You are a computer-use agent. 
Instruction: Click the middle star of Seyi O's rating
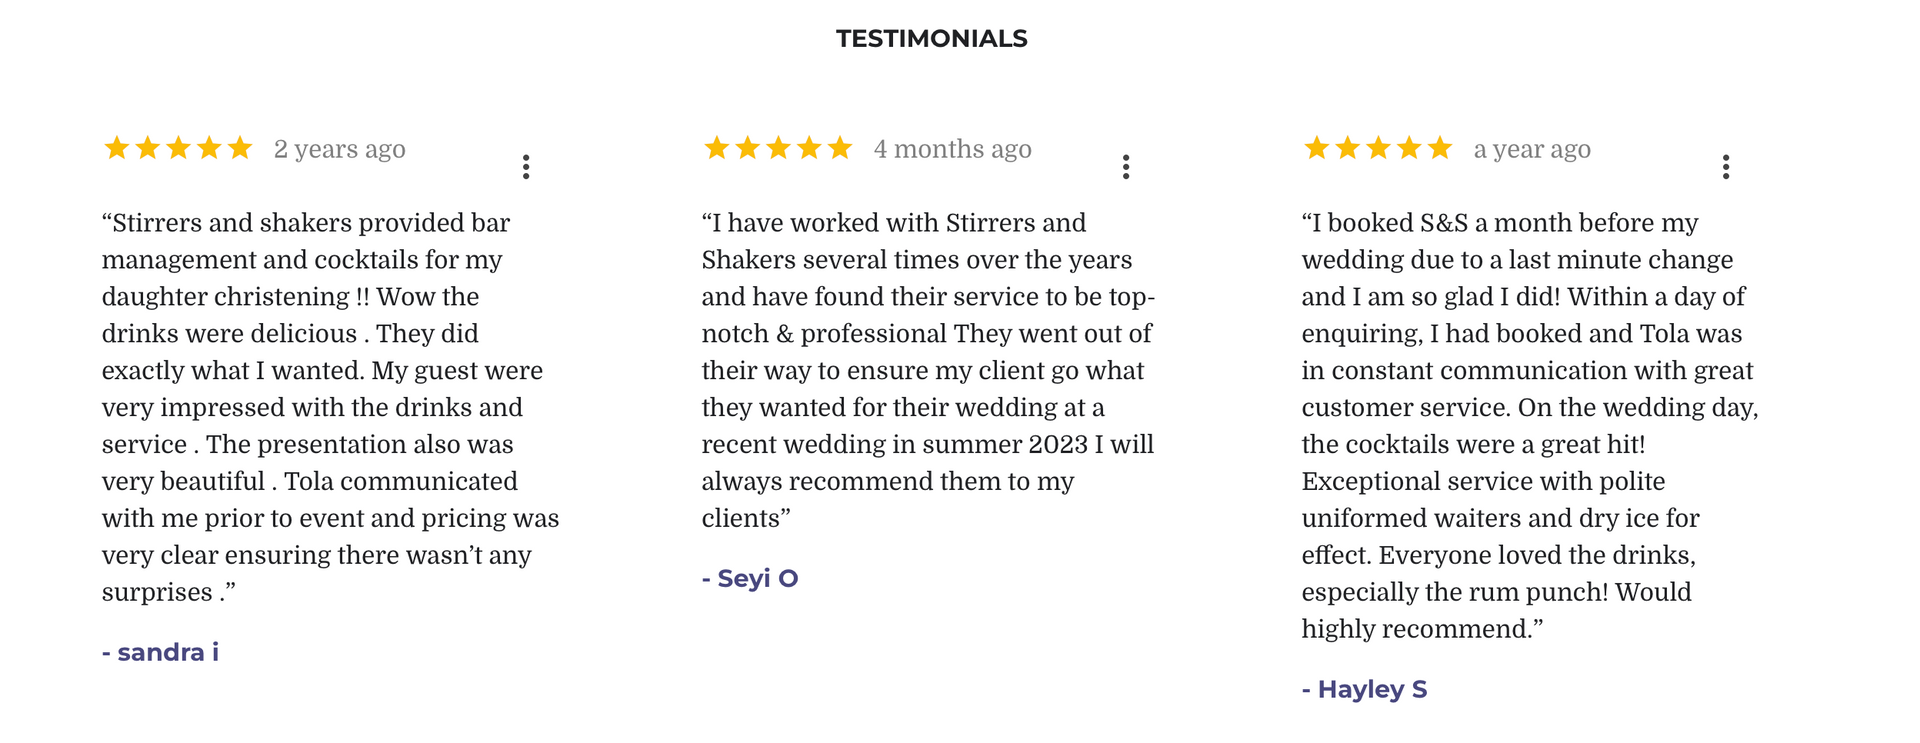(778, 149)
